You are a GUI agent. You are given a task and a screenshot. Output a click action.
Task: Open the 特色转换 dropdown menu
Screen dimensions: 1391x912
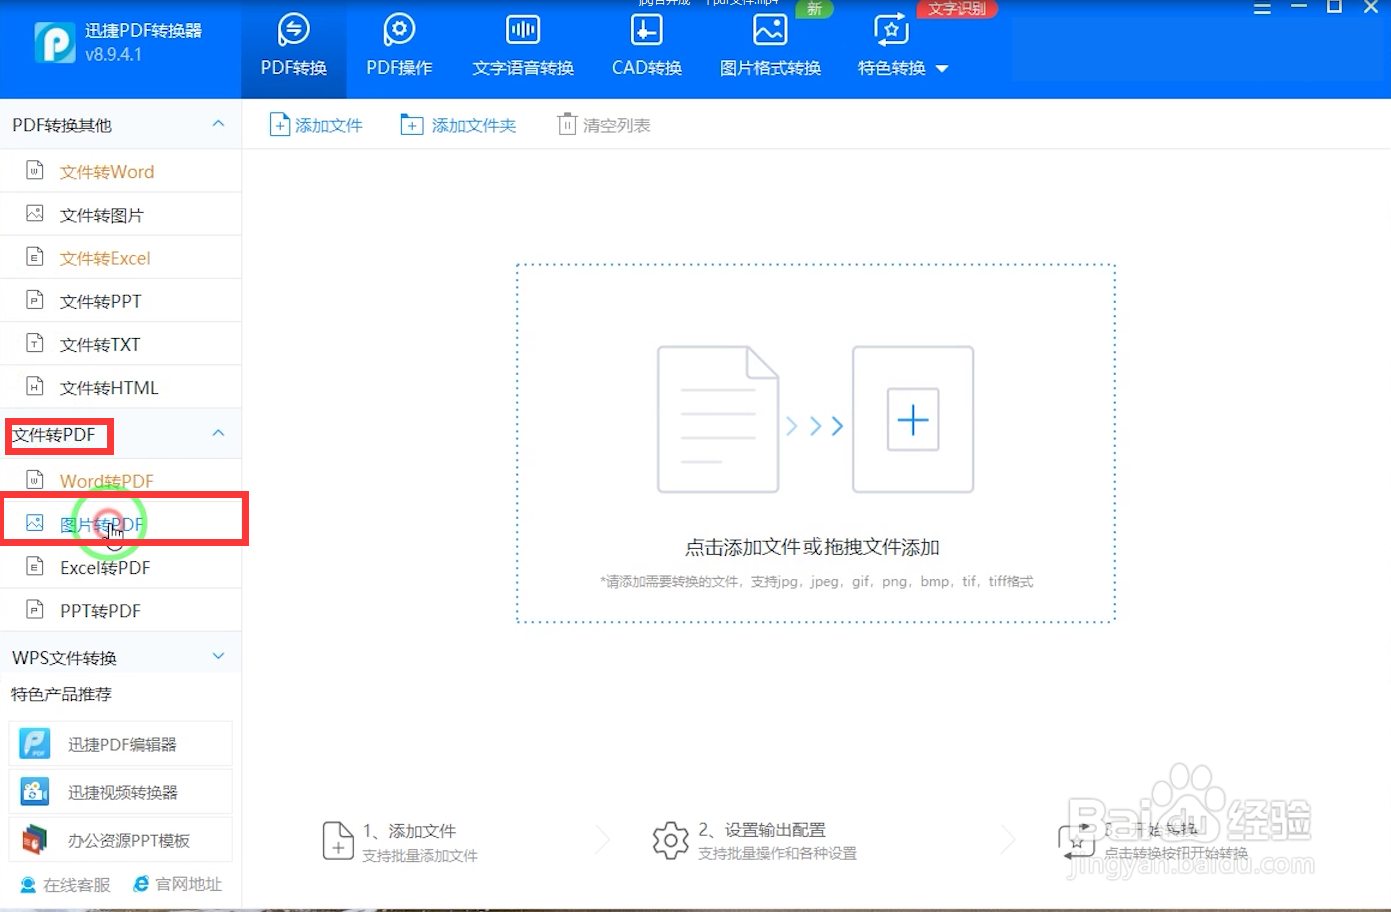pyautogui.click(x=903, y=68)
